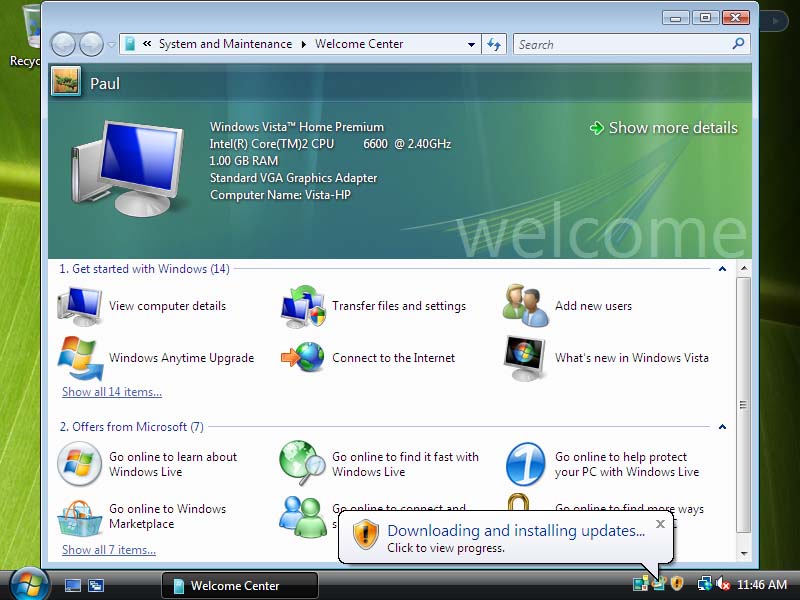
Task: Click the learn about Windows Live icon
Action: [80, 464]
